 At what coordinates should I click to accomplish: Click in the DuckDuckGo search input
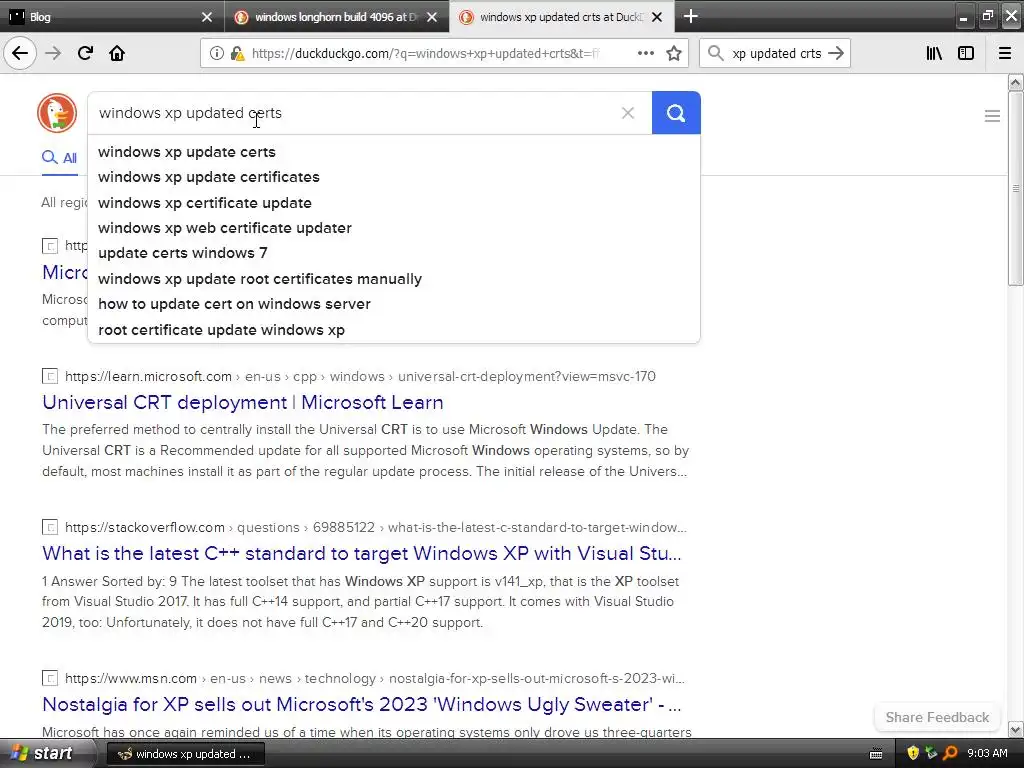[x=353, y=113]
